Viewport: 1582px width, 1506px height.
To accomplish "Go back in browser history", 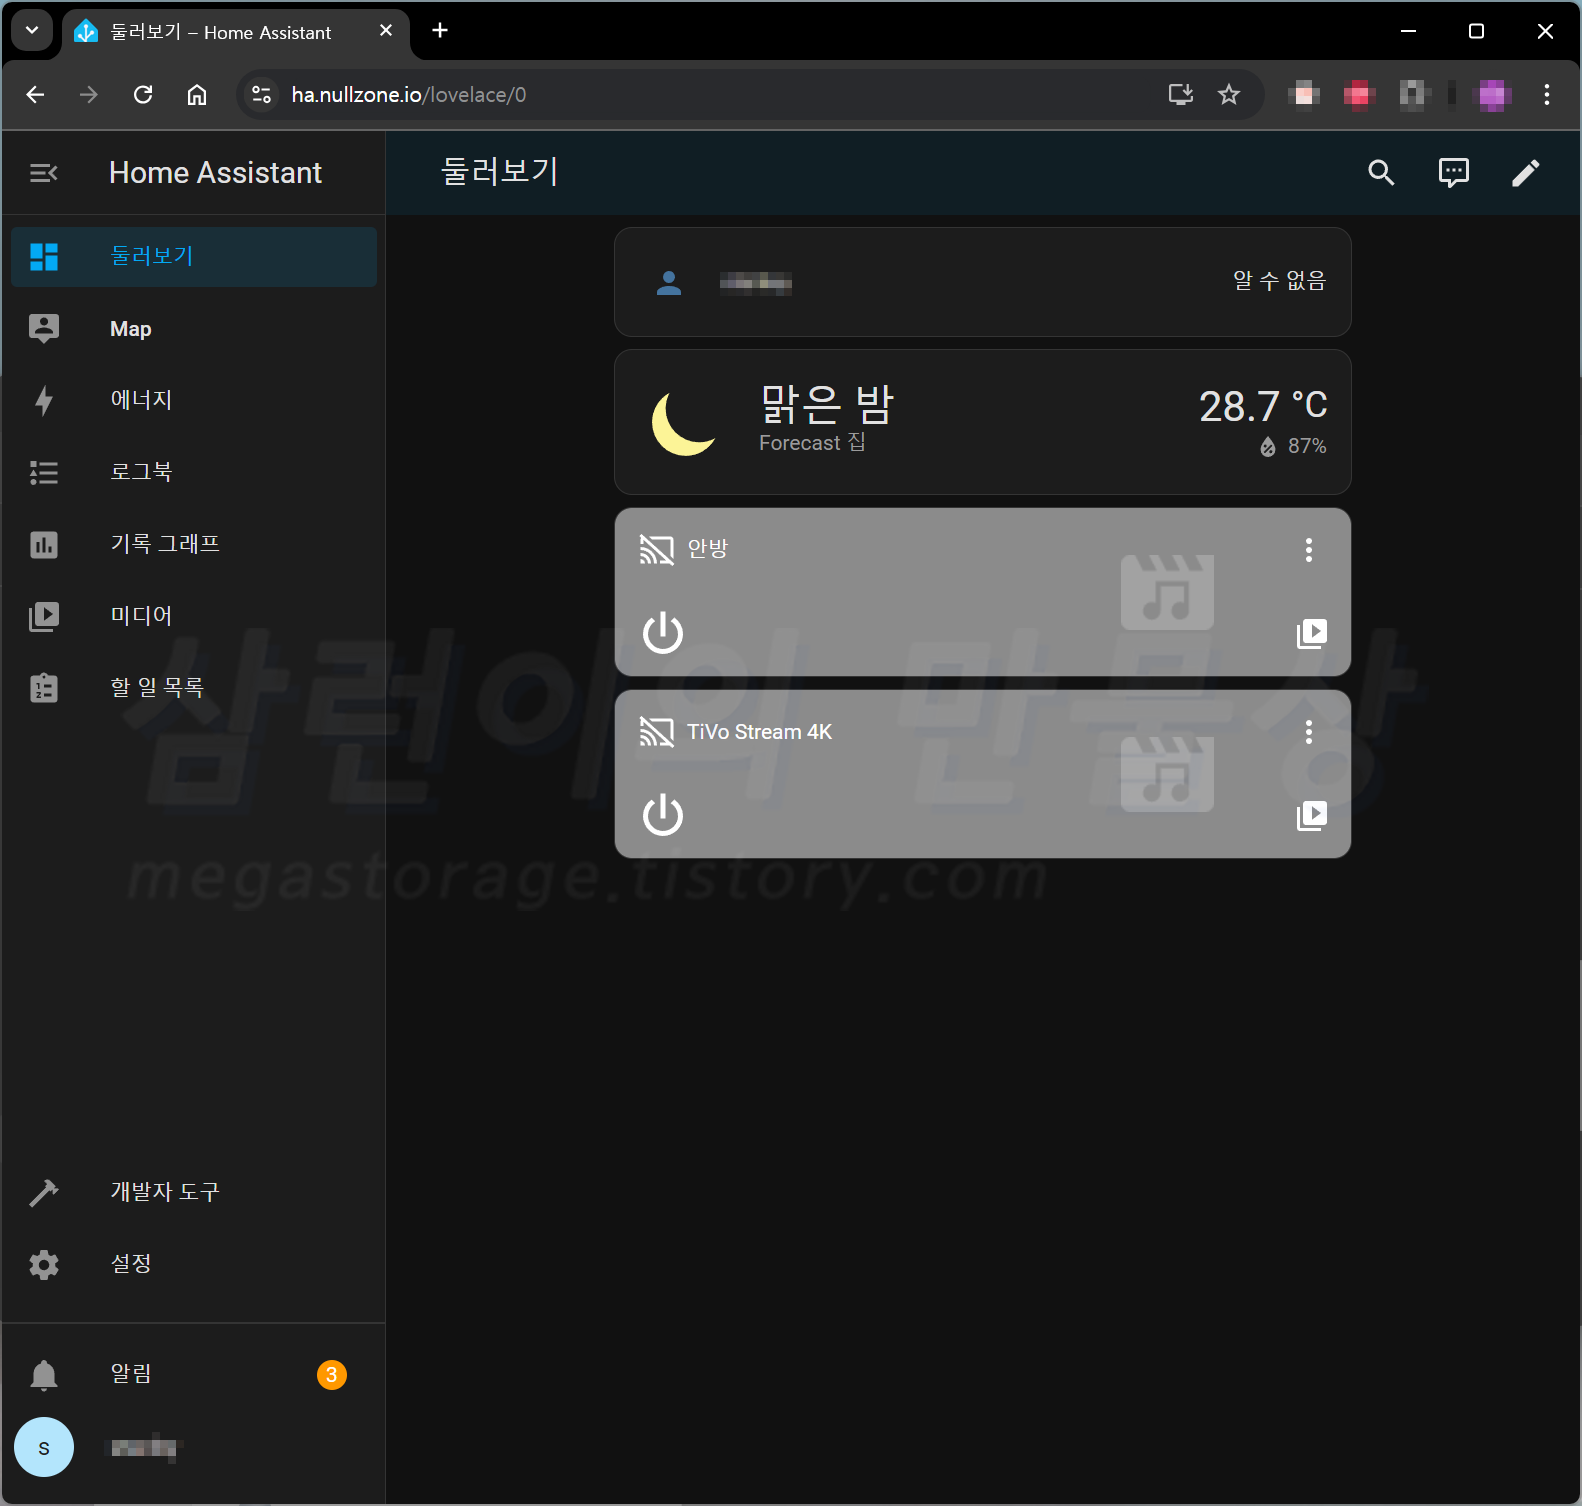I will click(x=35, y=95).
